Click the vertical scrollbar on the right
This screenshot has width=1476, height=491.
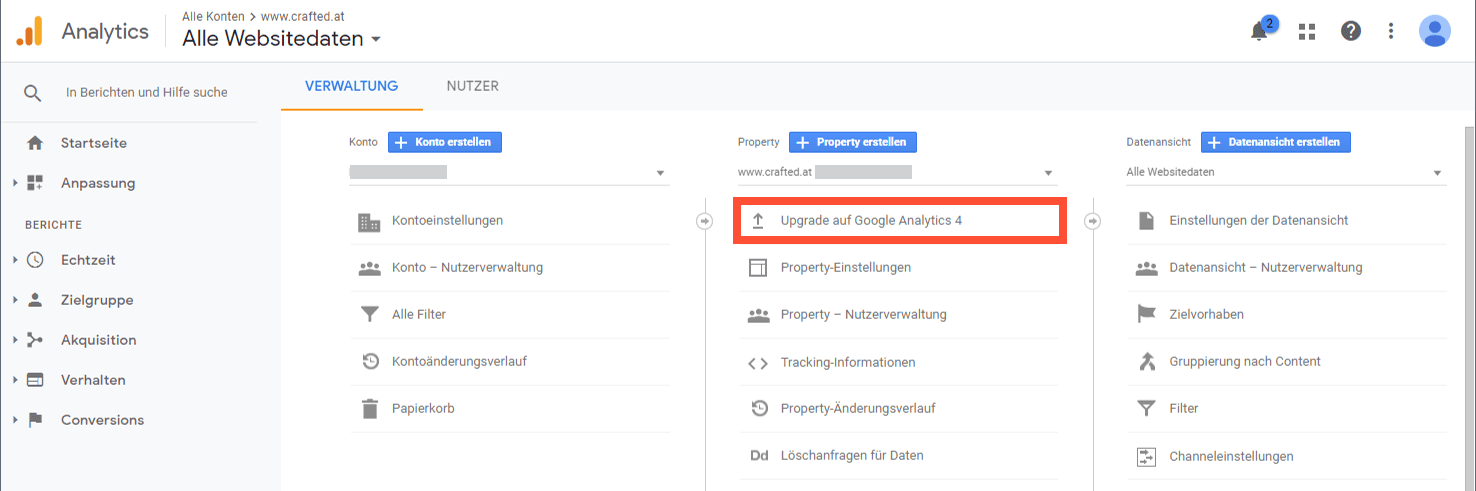(x=1469, y=308)
